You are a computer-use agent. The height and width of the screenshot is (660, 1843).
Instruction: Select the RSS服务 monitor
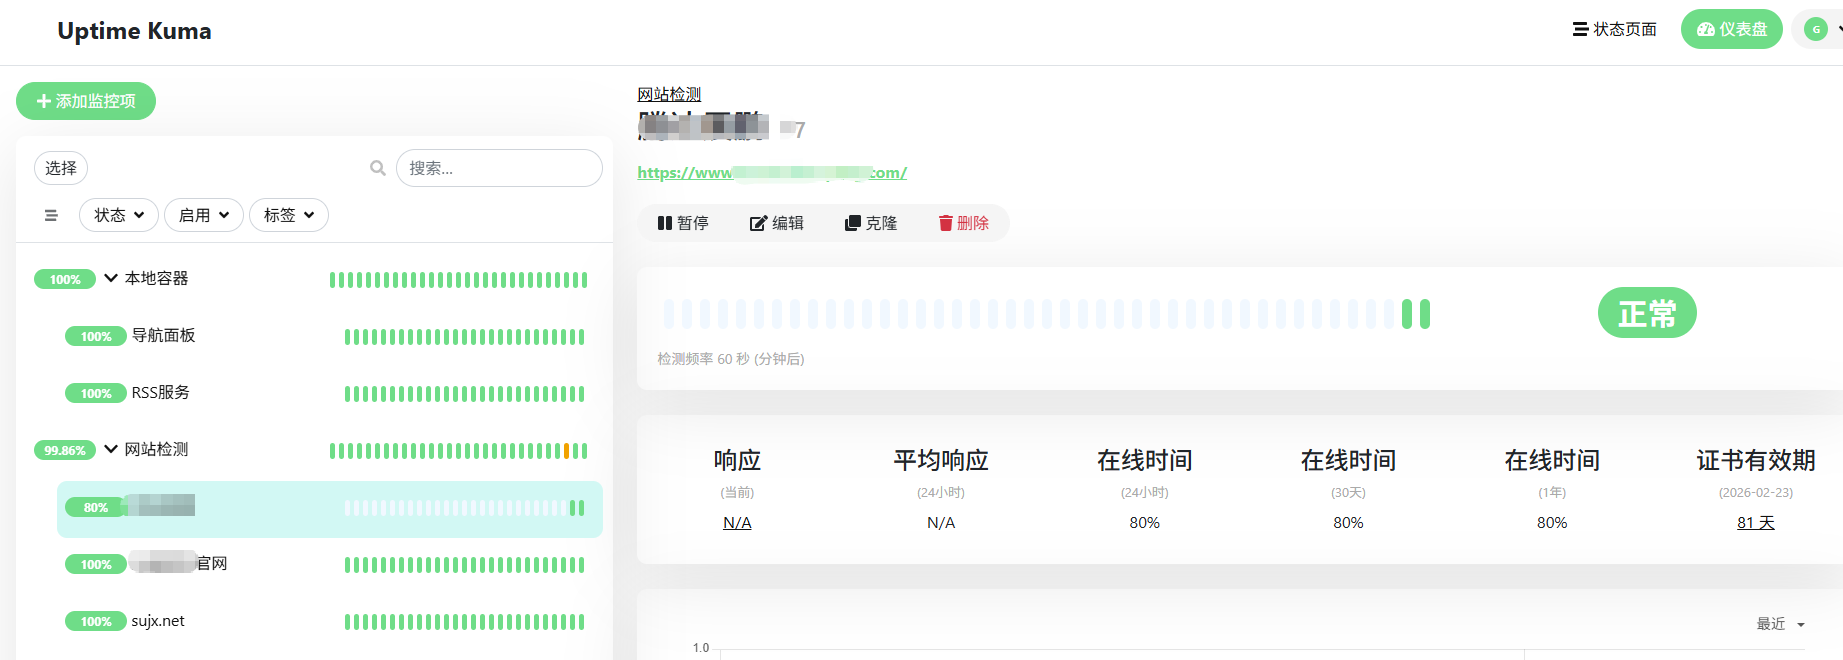click(x=160, y=393)
